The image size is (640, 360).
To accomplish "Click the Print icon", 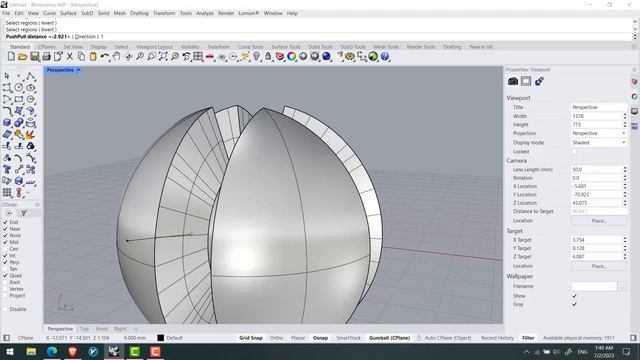I will (46, 56).
